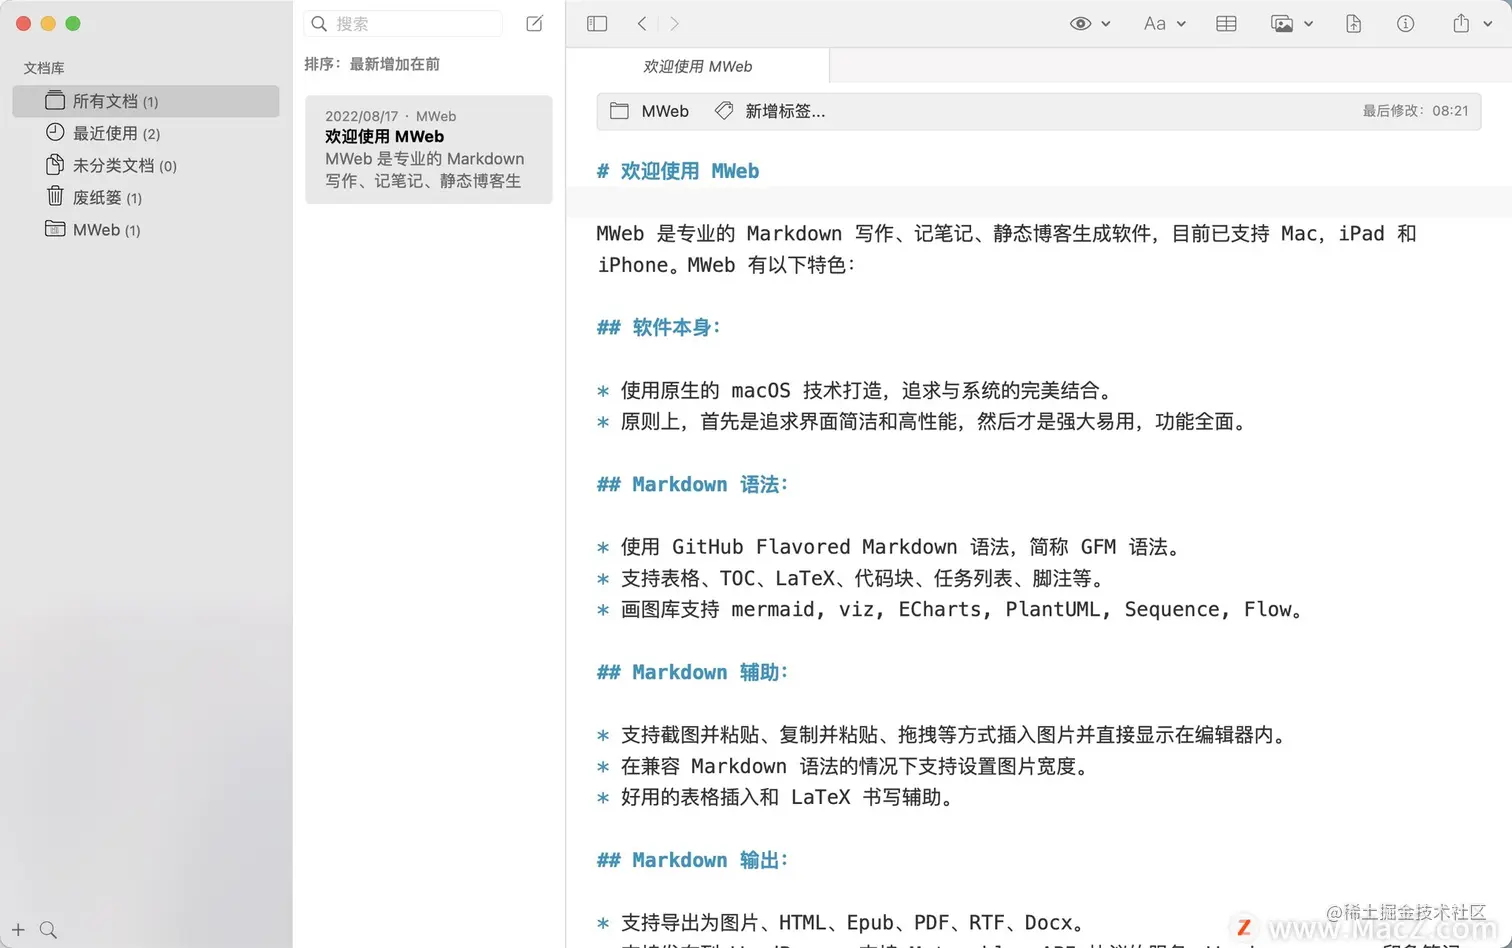Image resolution: width=1512 pixels, height=948 pixels.
Task: Click the folder icon in document header
Action: [619, 111]
